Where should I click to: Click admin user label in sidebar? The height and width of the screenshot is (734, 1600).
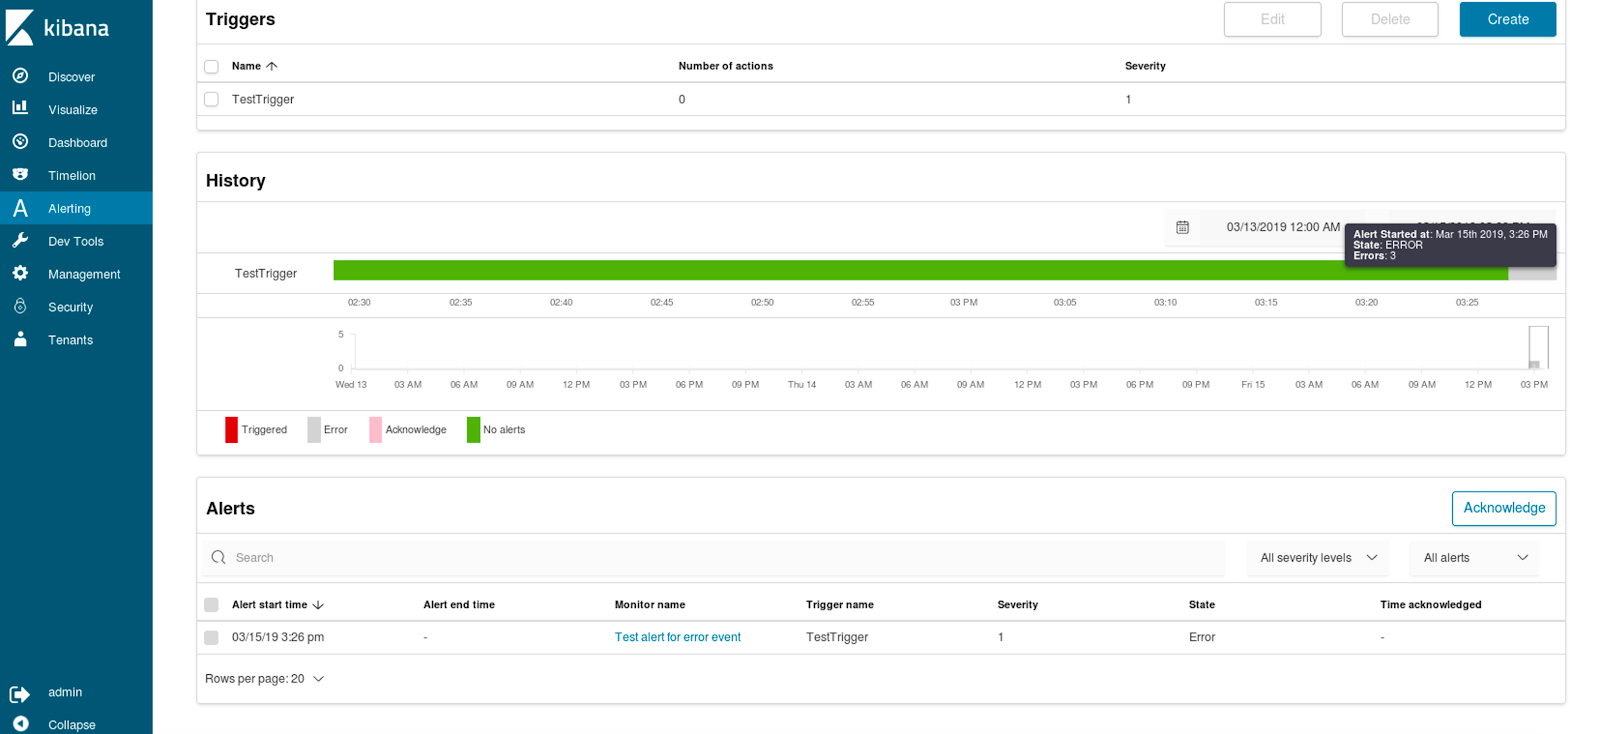(65, 692)
